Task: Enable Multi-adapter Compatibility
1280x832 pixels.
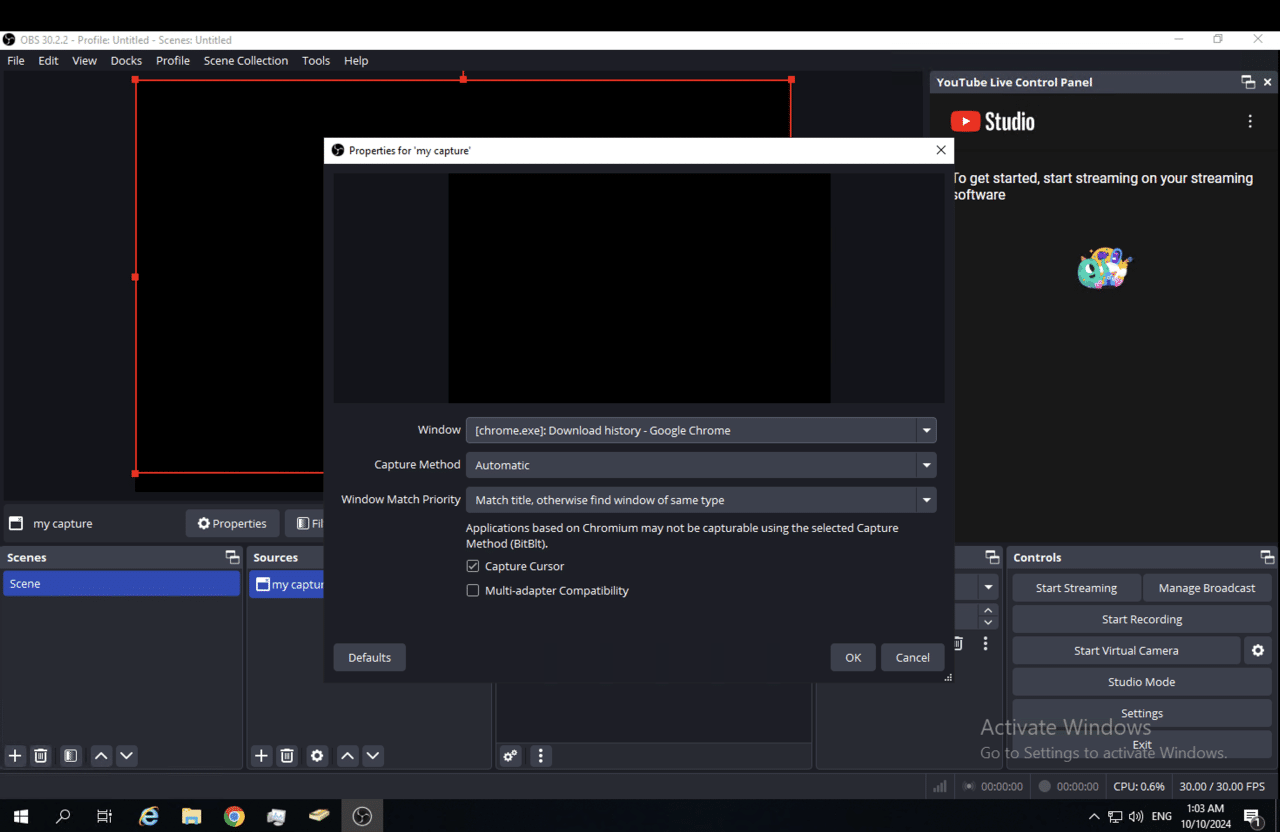Action: [472, 590]
